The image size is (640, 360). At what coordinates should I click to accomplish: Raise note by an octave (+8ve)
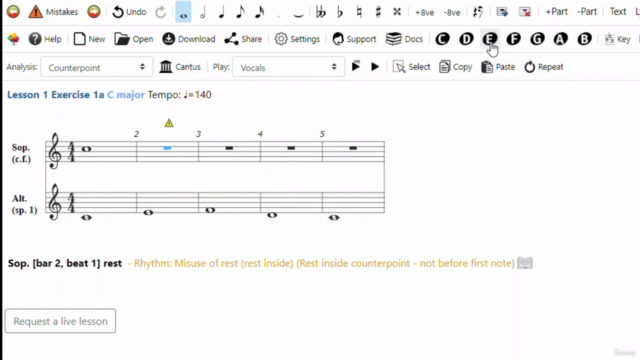click(x=424, y=12)
